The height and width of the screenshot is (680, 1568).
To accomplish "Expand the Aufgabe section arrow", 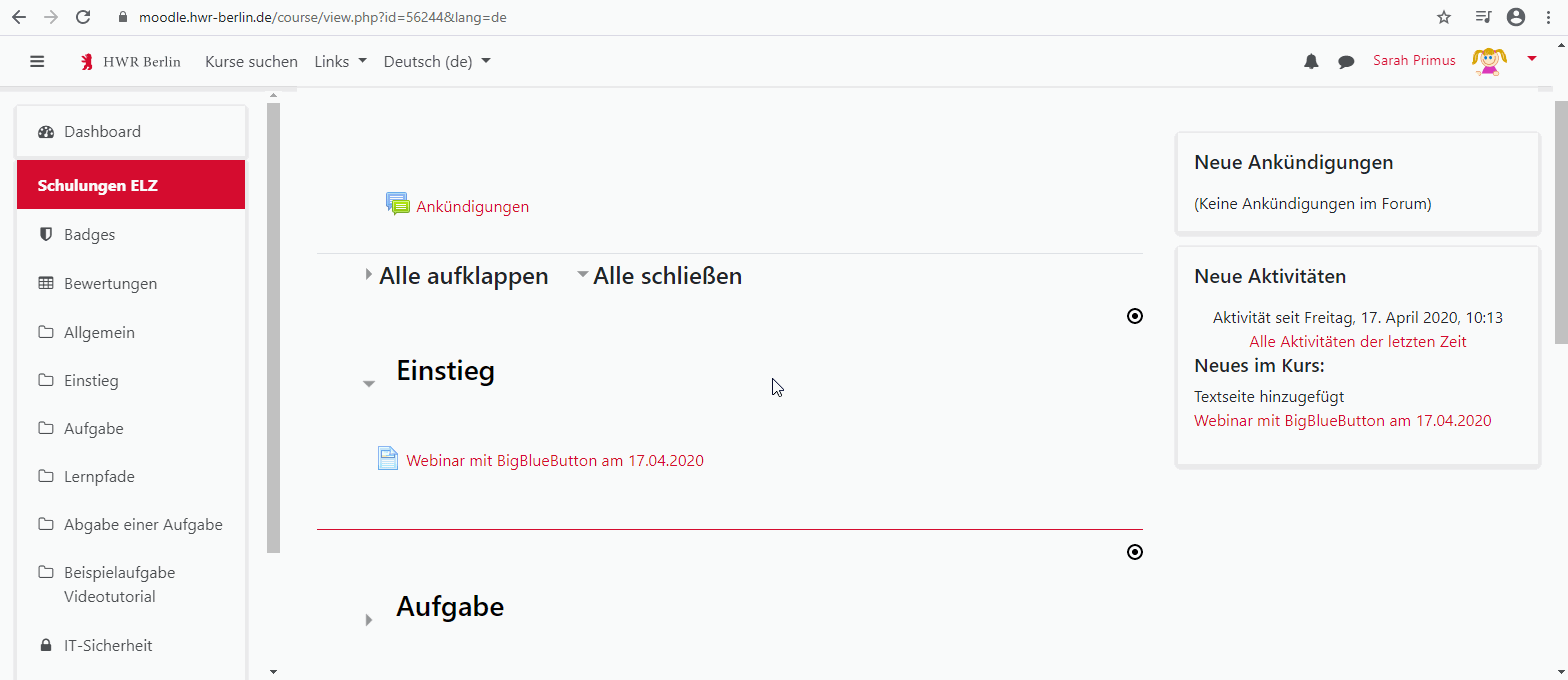I will click(x=369, y=620).
